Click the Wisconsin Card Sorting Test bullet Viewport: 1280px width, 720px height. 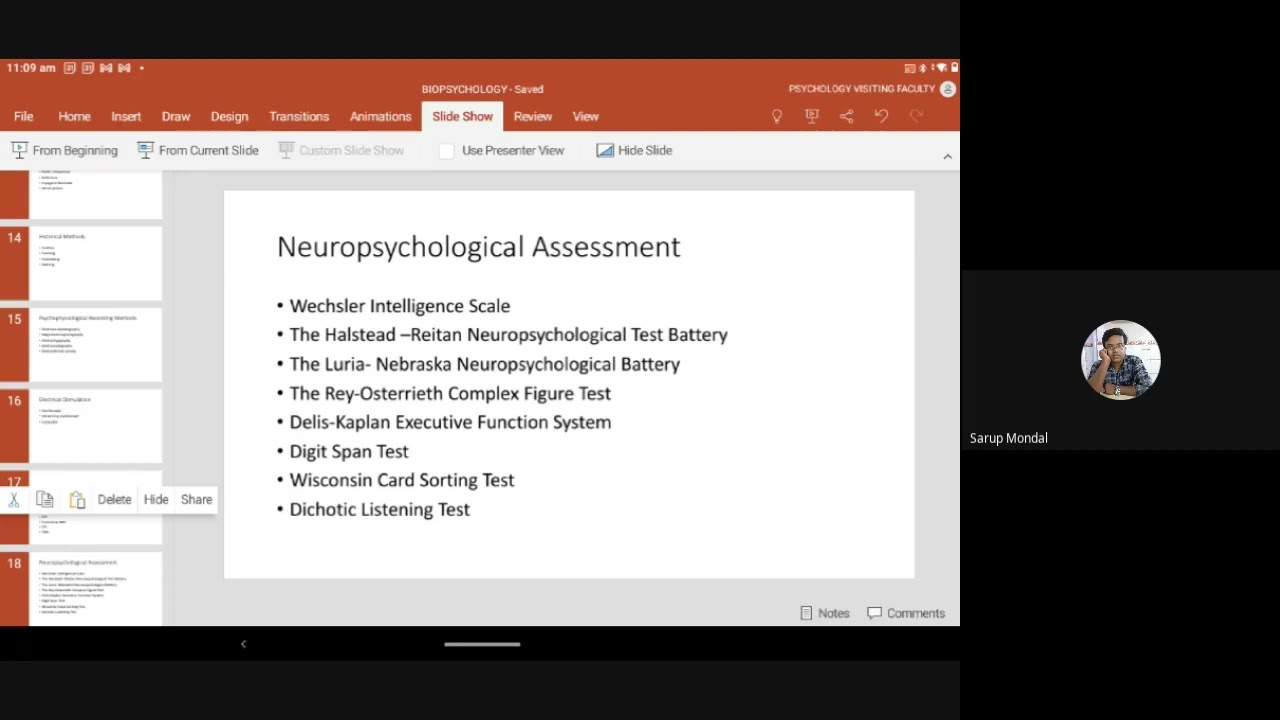click(401, 480)
